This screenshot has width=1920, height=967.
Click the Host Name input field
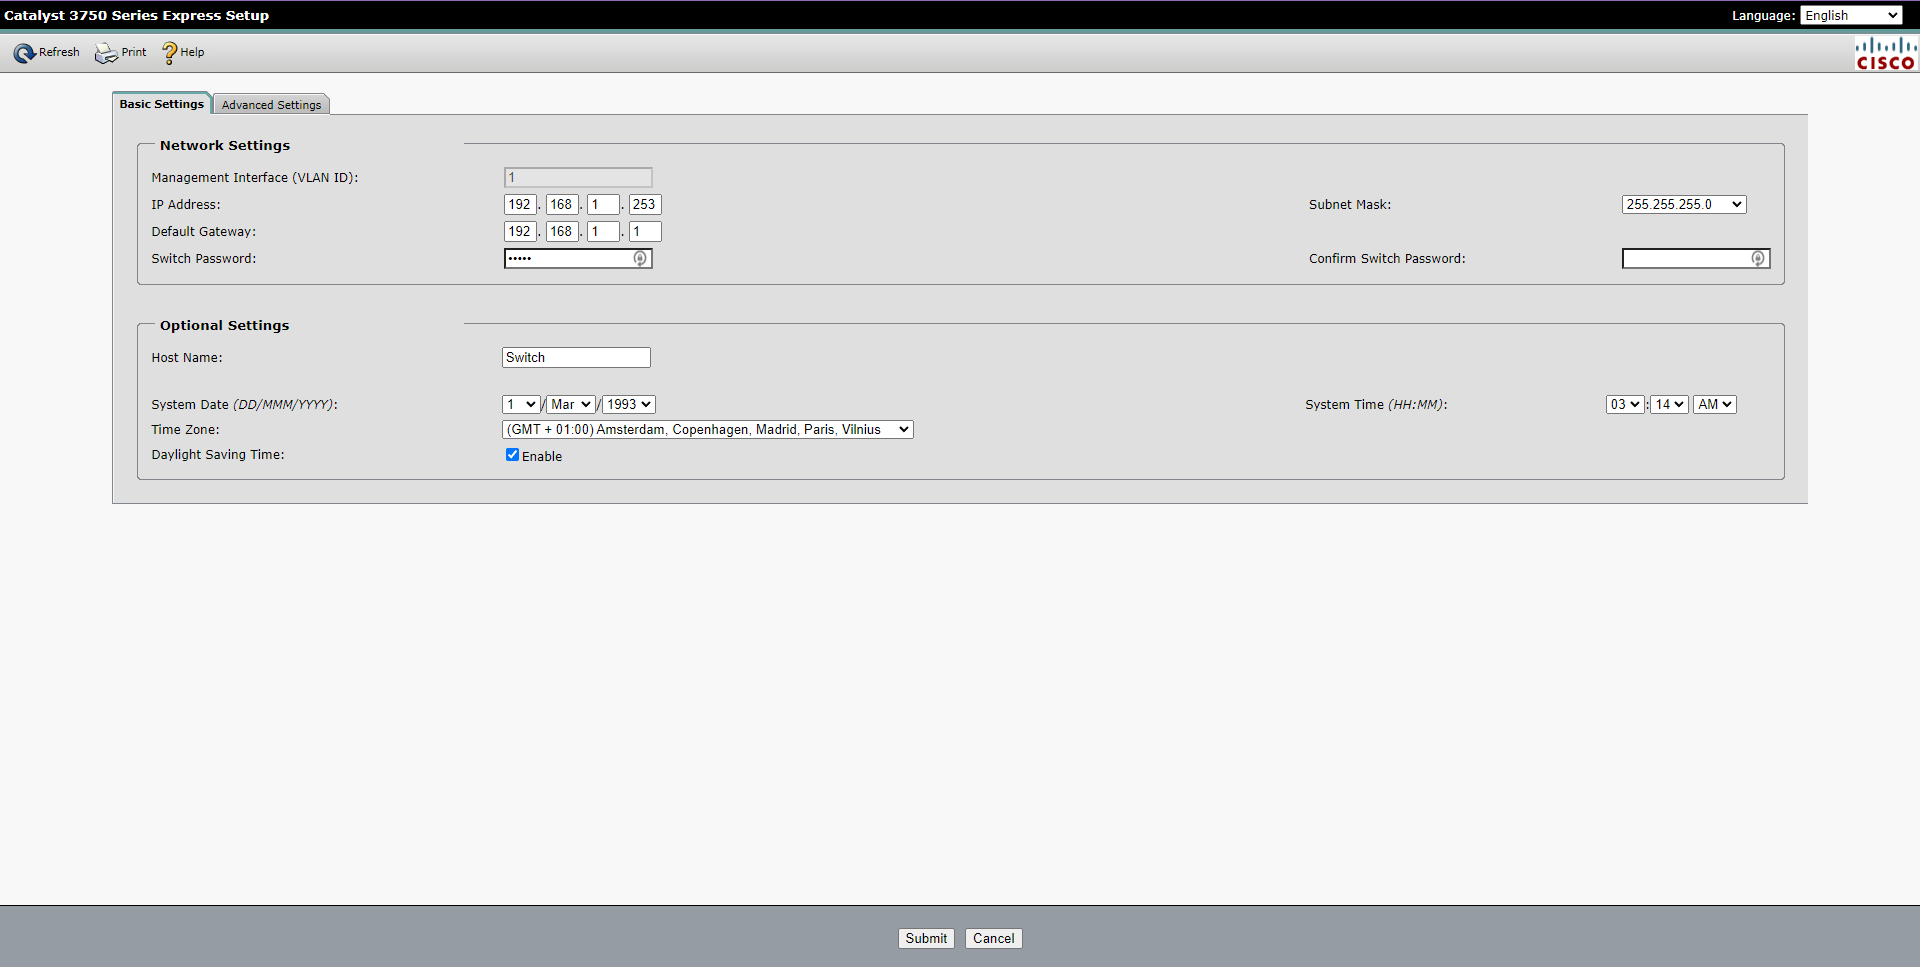click(576, 358)
